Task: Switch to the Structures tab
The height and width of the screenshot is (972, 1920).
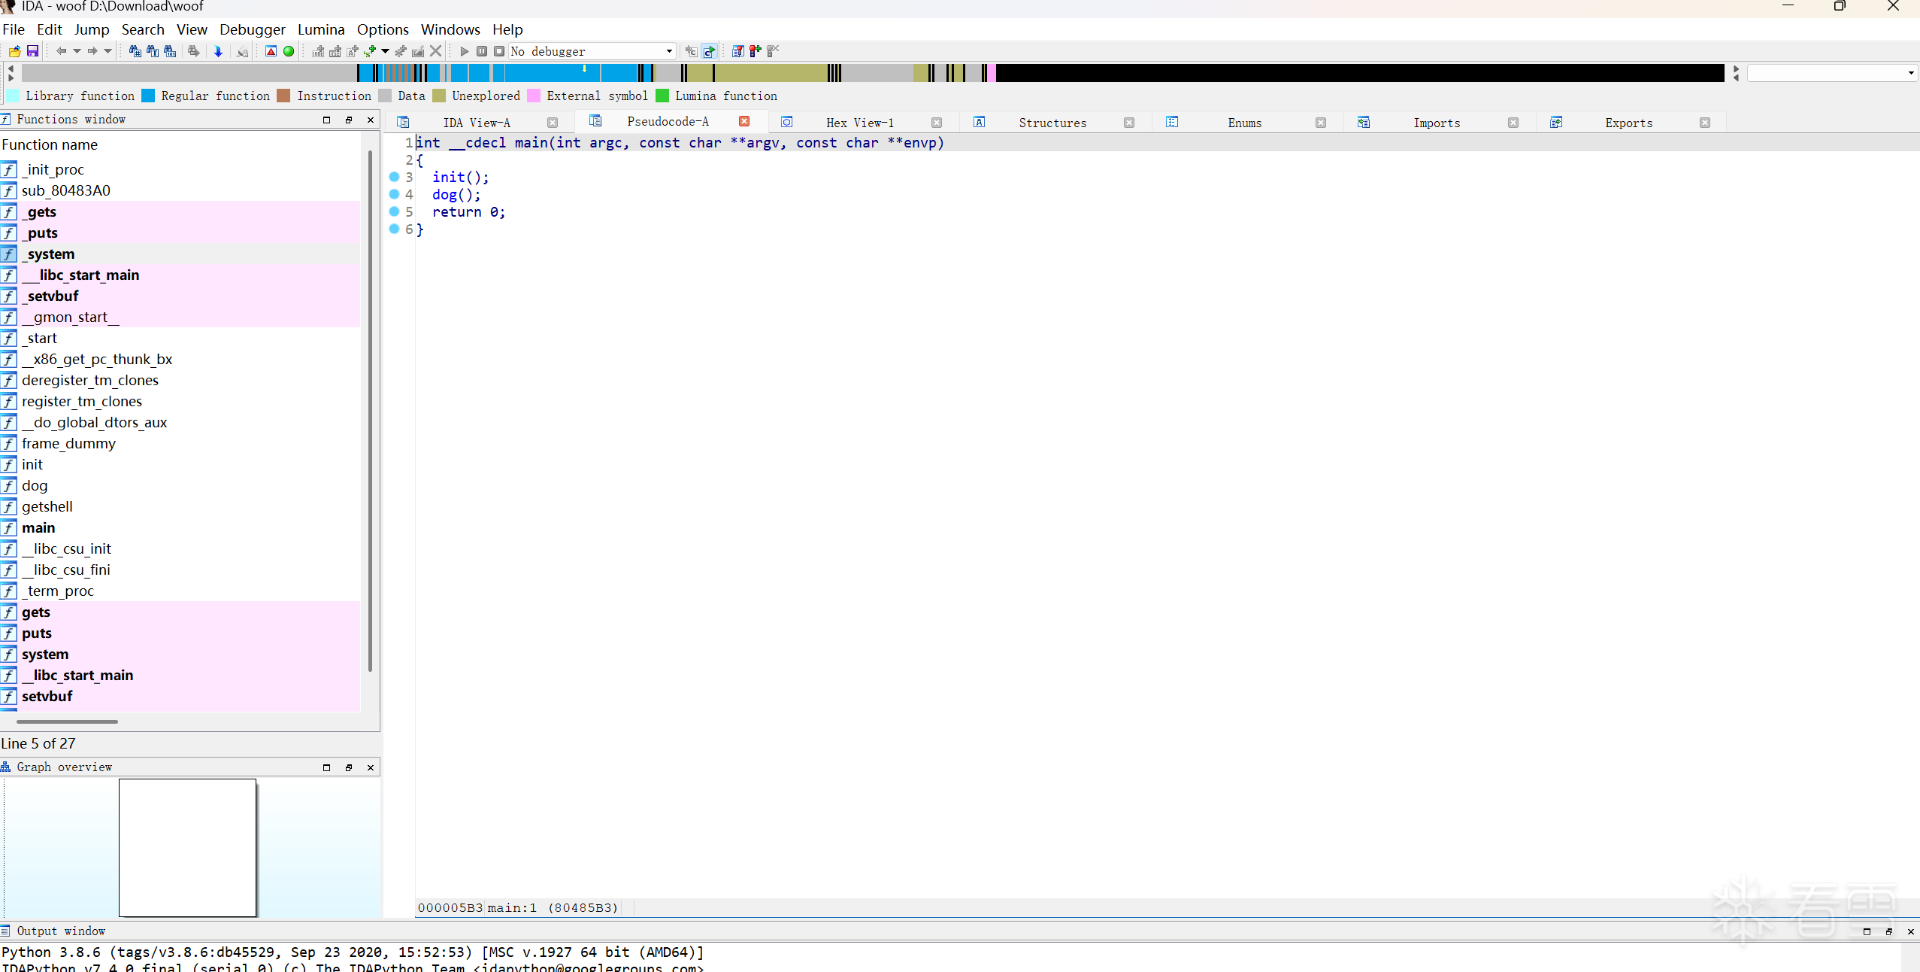Action: point(1053,123)
